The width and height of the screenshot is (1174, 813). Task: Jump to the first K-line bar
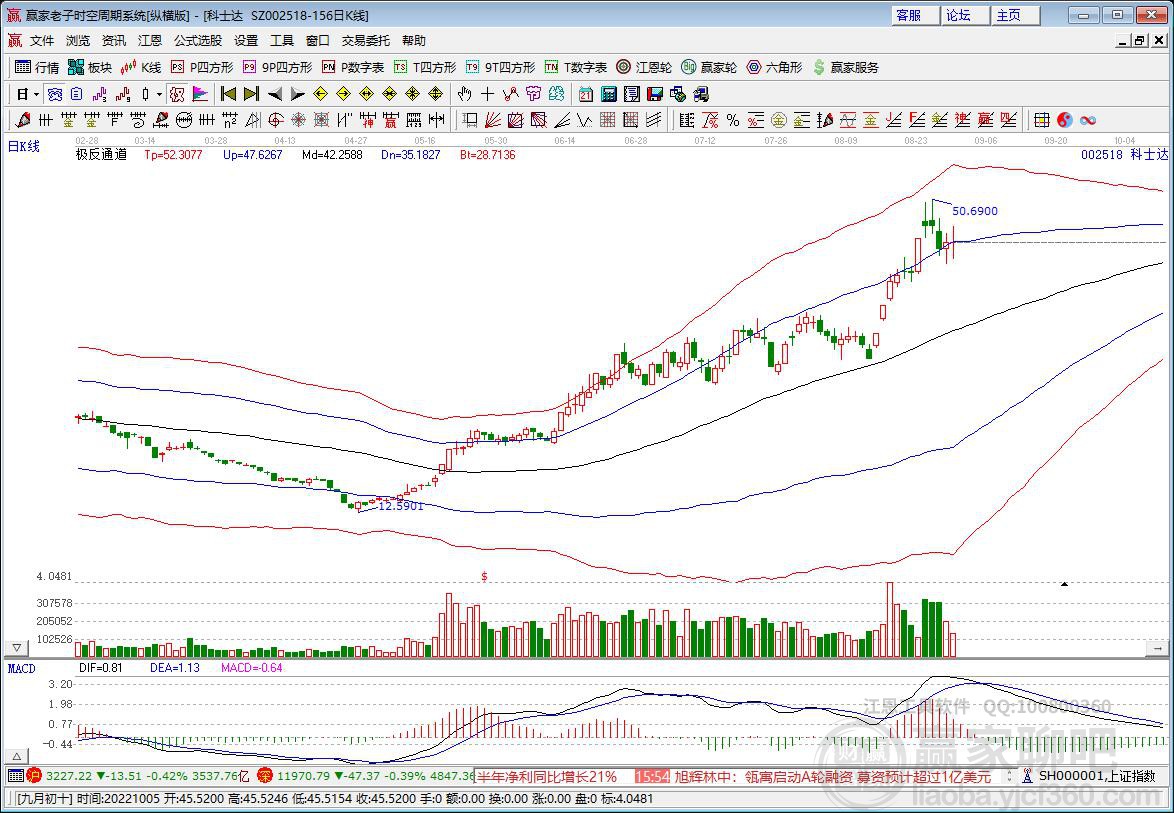[228, 94]
